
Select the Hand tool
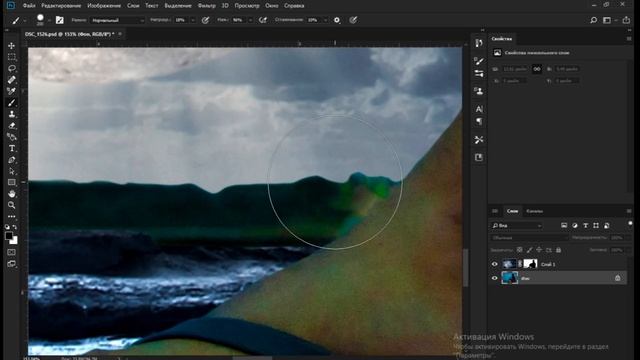(11, 194)
